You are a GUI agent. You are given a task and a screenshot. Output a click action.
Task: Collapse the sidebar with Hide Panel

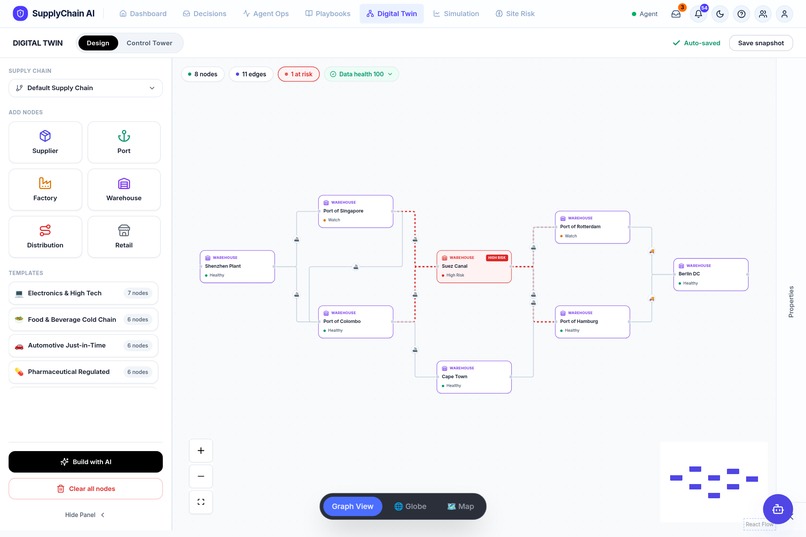pyautogui.click(x=85, y=515)
